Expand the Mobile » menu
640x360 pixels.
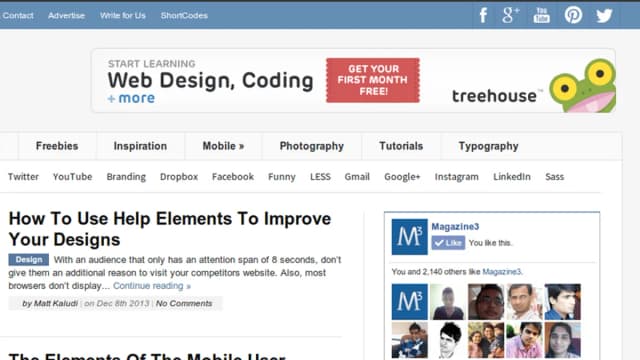point(223,146)
